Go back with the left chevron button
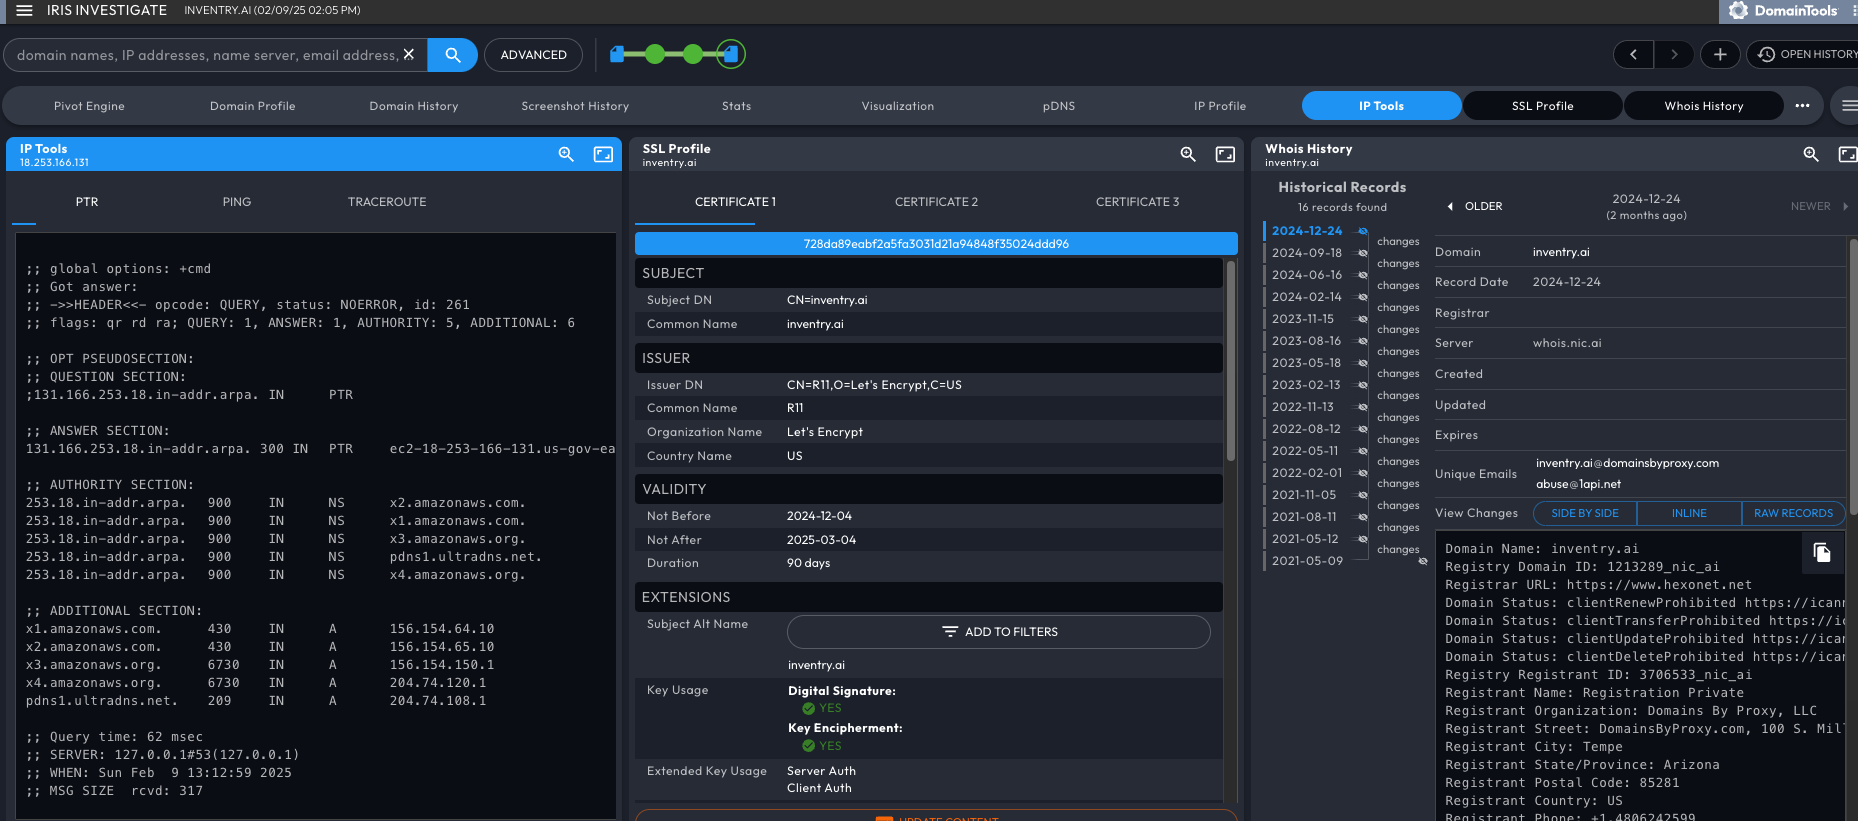The height and width of the screenshot is (821, 1858). point(1633,54)
